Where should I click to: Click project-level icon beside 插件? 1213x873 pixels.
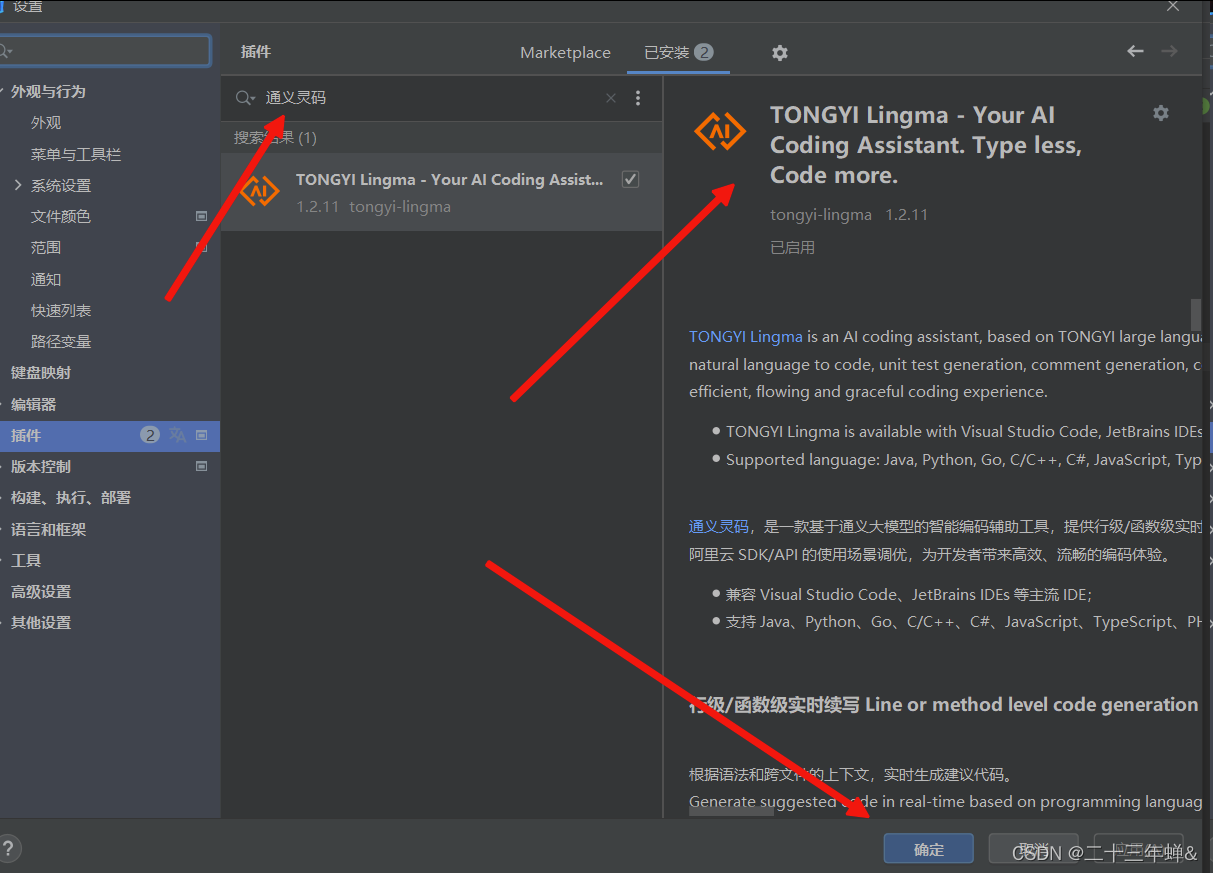[201, 435]
